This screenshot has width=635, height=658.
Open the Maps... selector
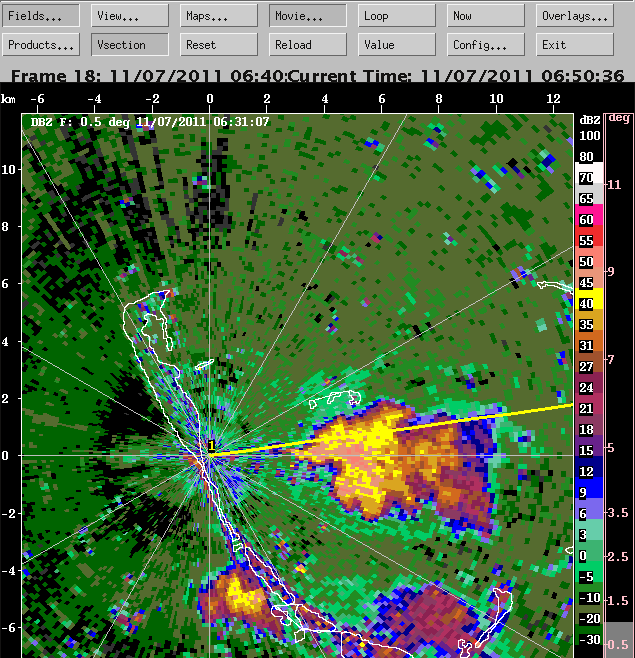click(219, 16)
